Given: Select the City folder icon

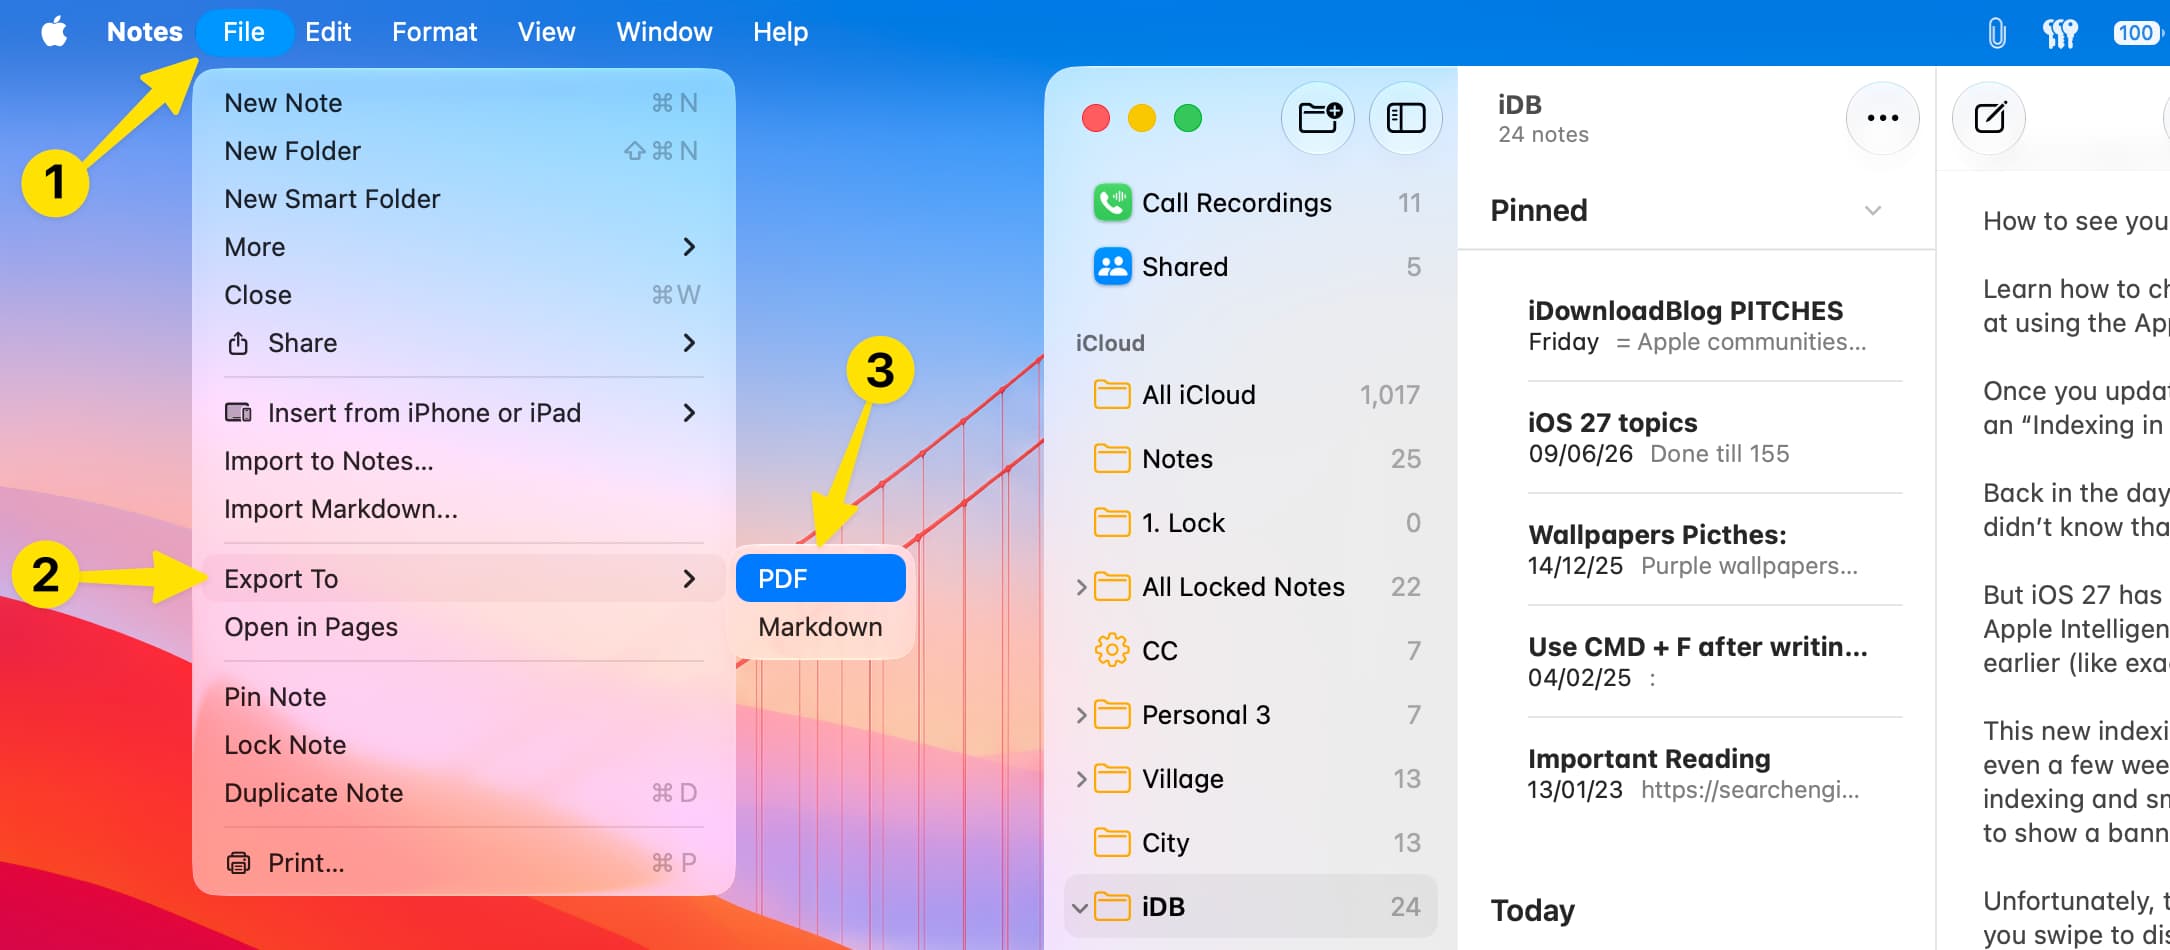Looking at the screenshot, I should pos(1112,843).
